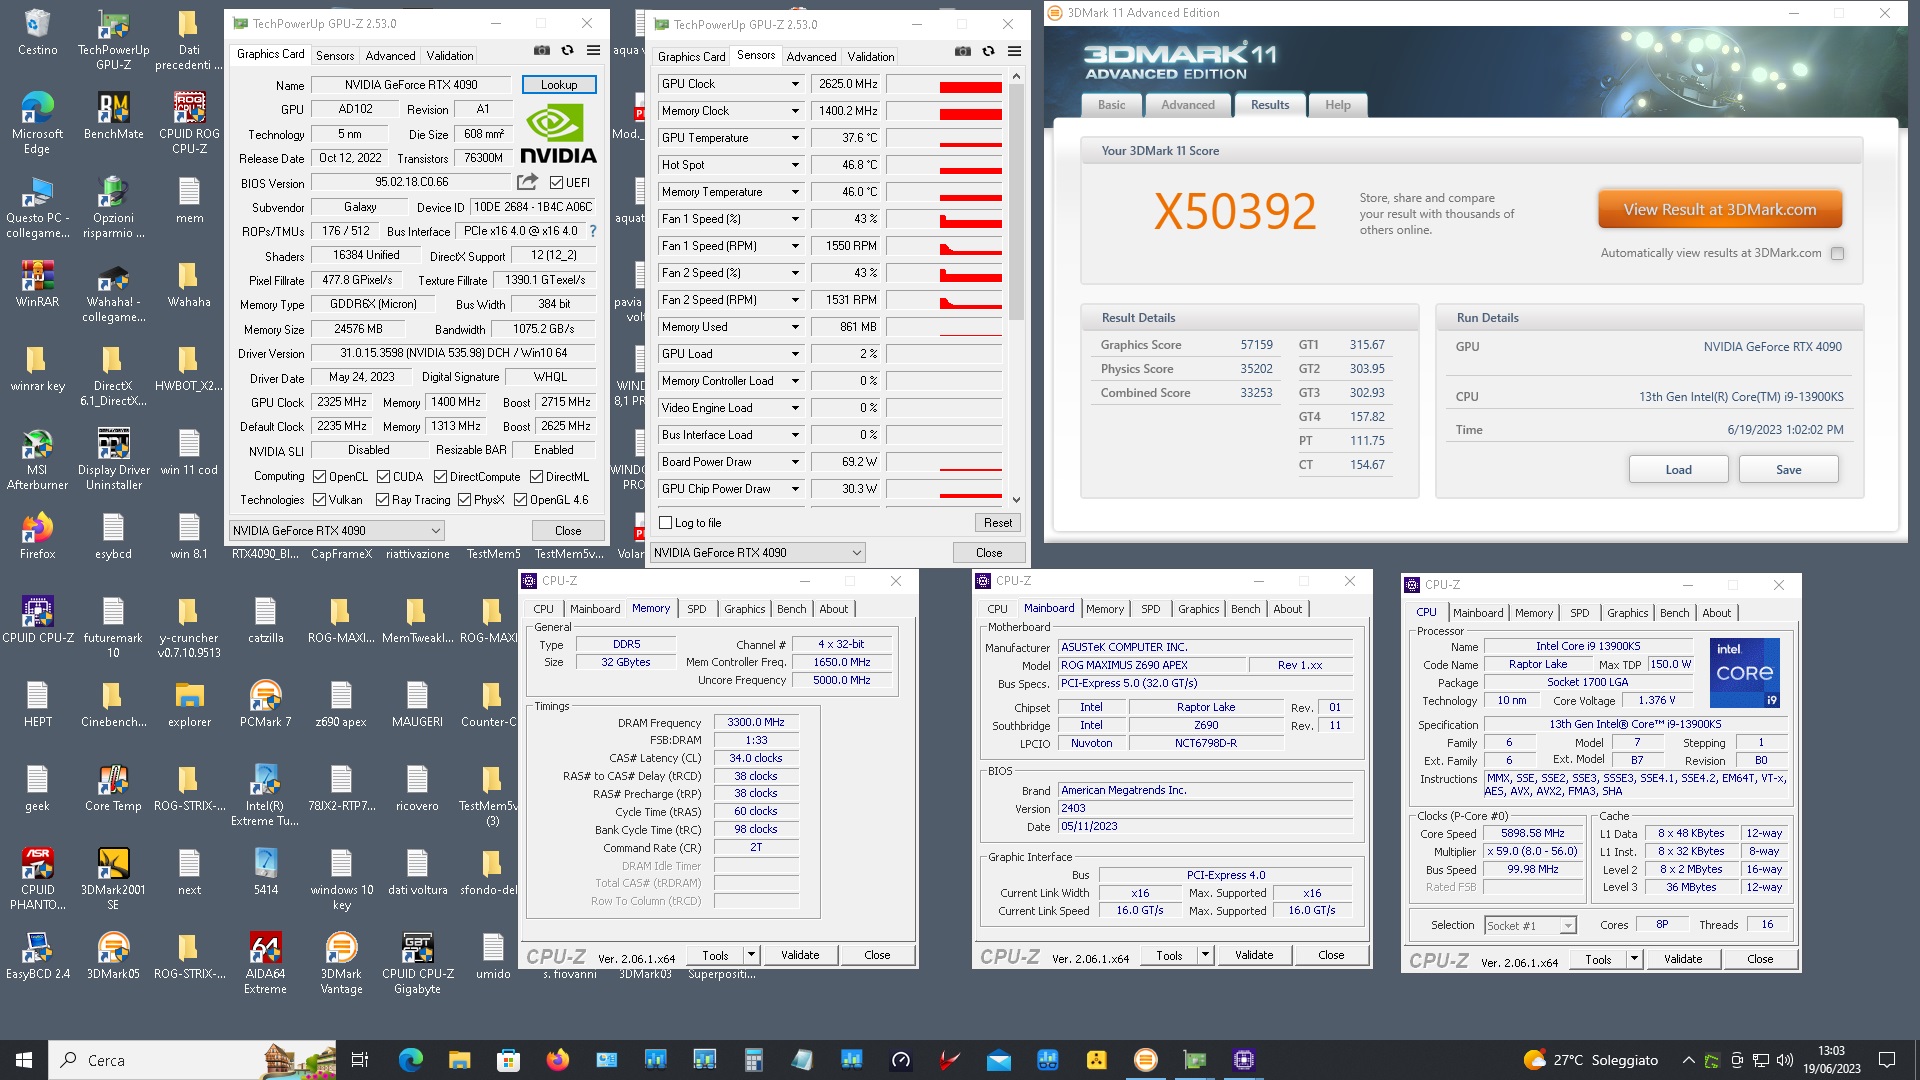
Task: Click the NVIDIA logo in GPU-Z
Action: [558, 134]
